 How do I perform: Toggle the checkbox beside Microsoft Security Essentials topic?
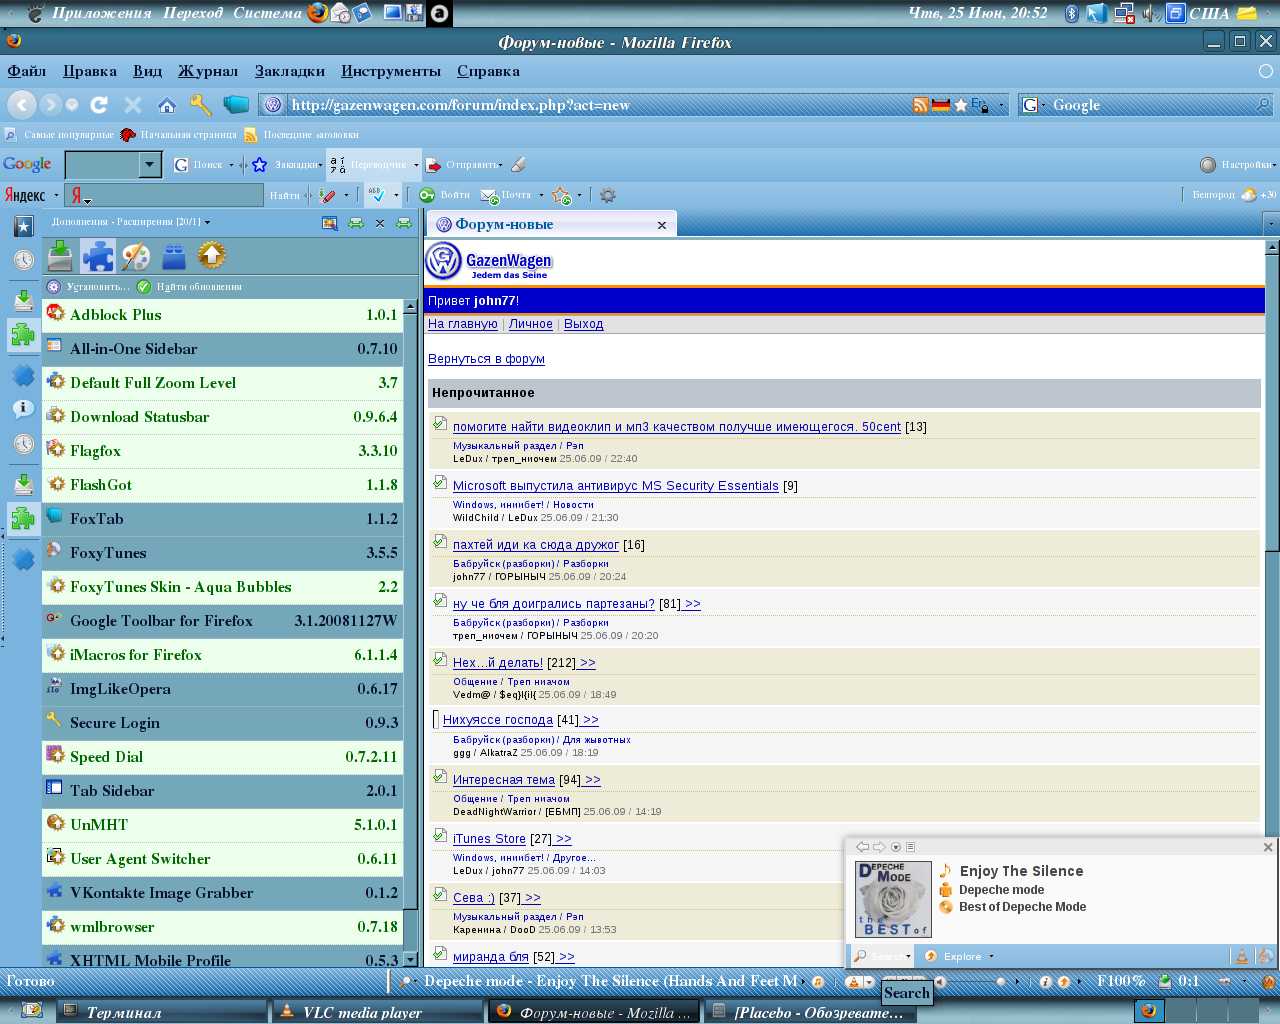click(440, 483)
